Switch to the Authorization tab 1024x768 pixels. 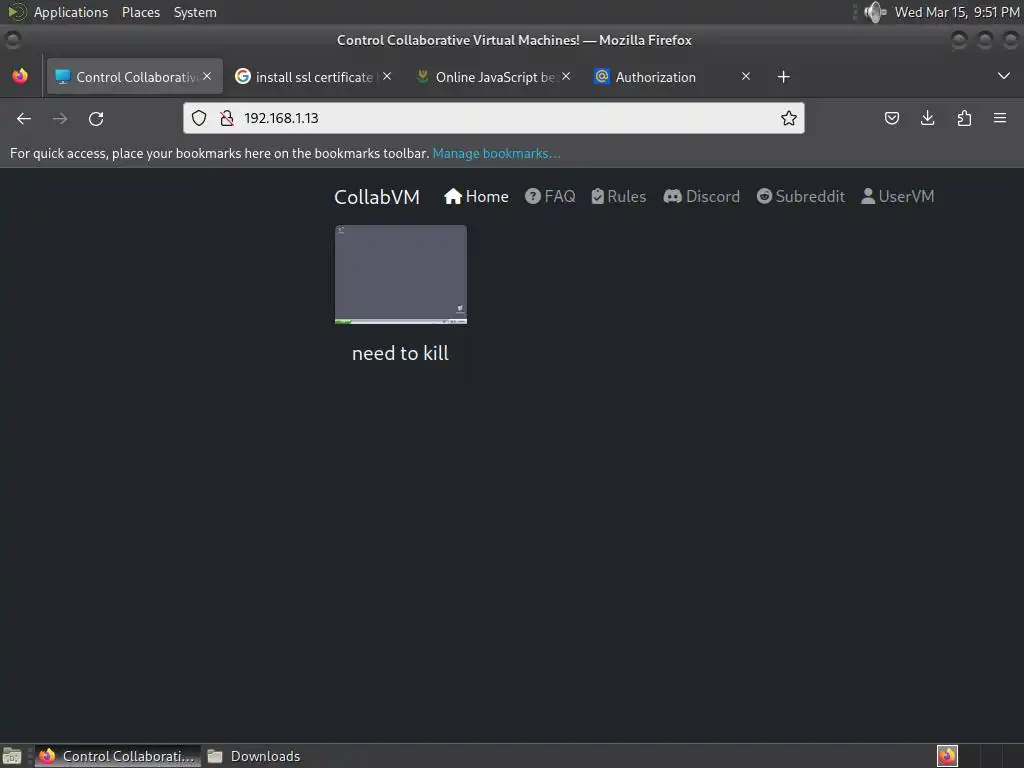pos(673,77)
